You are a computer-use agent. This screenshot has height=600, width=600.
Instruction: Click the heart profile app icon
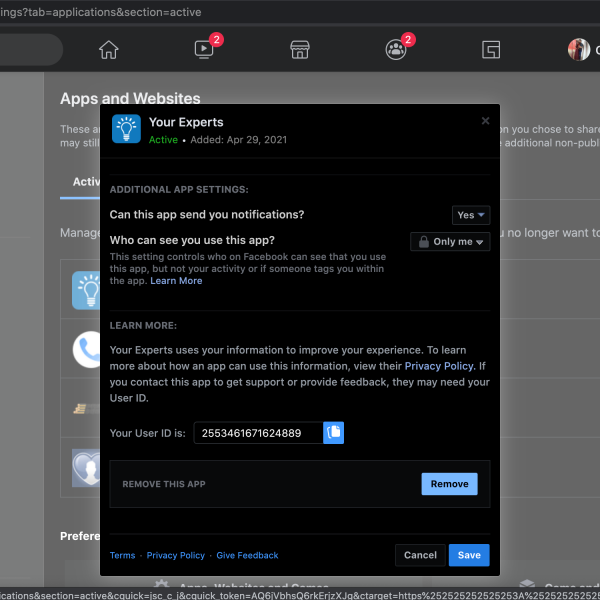pyautogui.click(x=86, y=468)
